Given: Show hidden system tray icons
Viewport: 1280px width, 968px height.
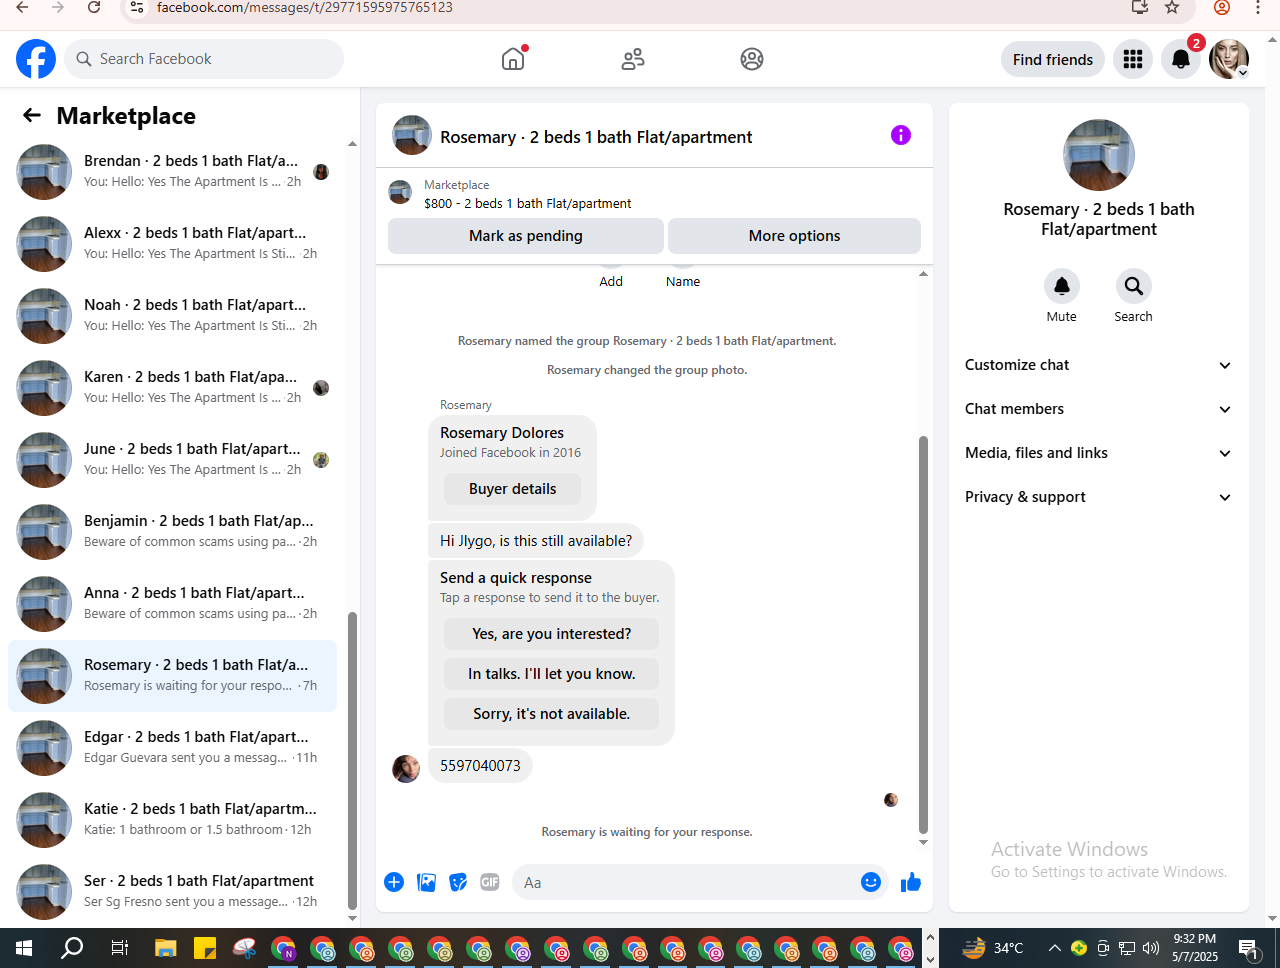Looking at the screenshot, I should pyautogui.click(x=1055, y=948).
